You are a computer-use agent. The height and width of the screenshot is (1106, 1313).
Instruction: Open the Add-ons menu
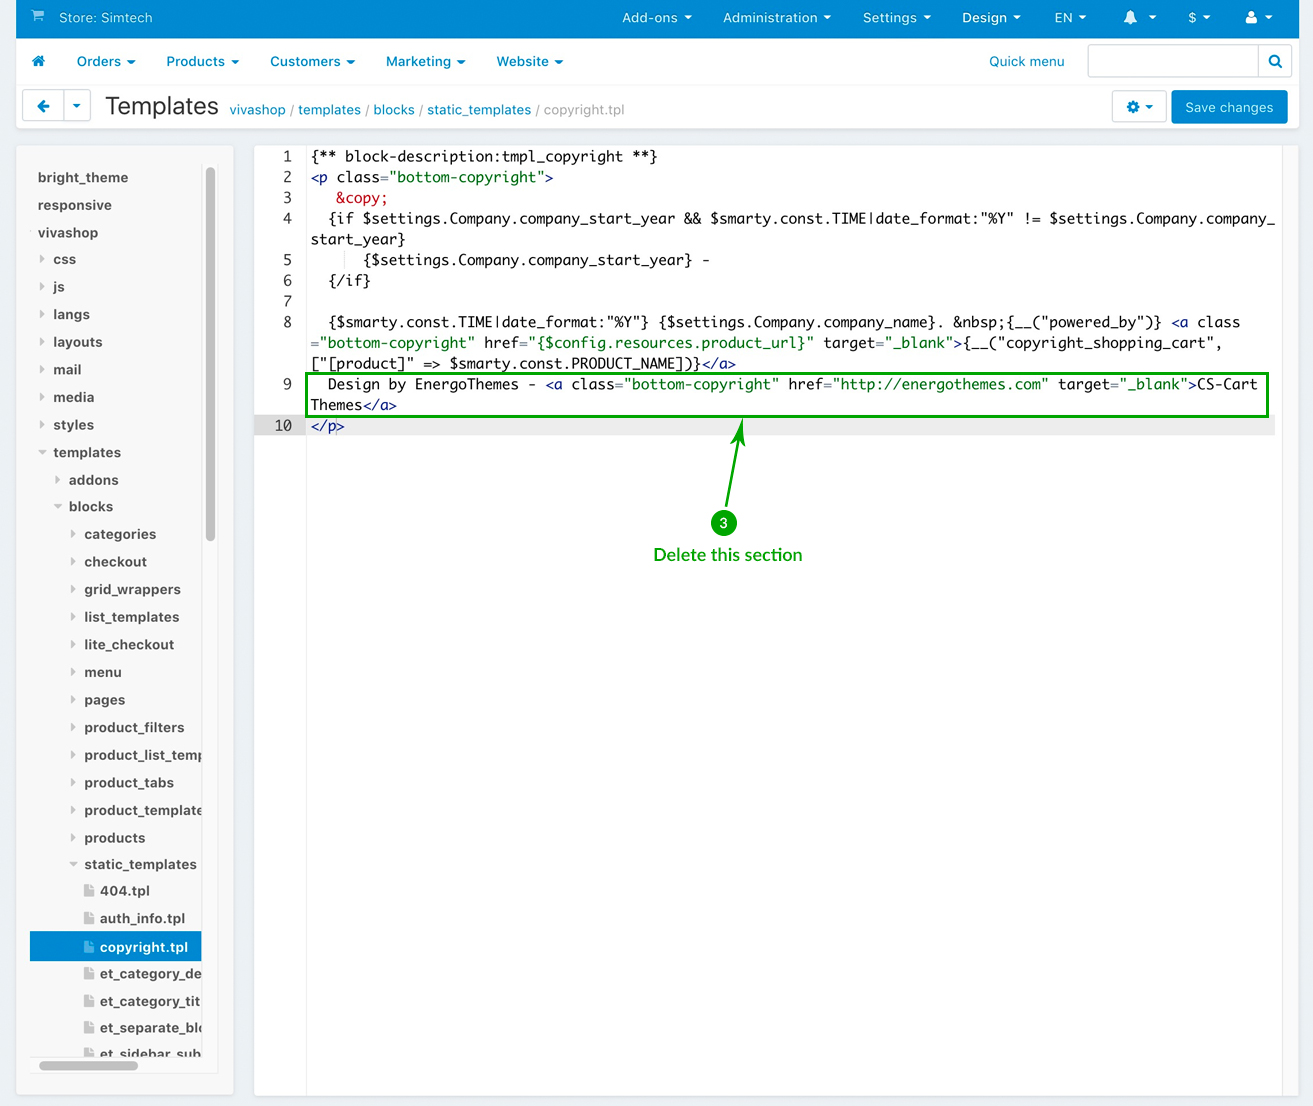pyautogui.click(x=656, y=18)
